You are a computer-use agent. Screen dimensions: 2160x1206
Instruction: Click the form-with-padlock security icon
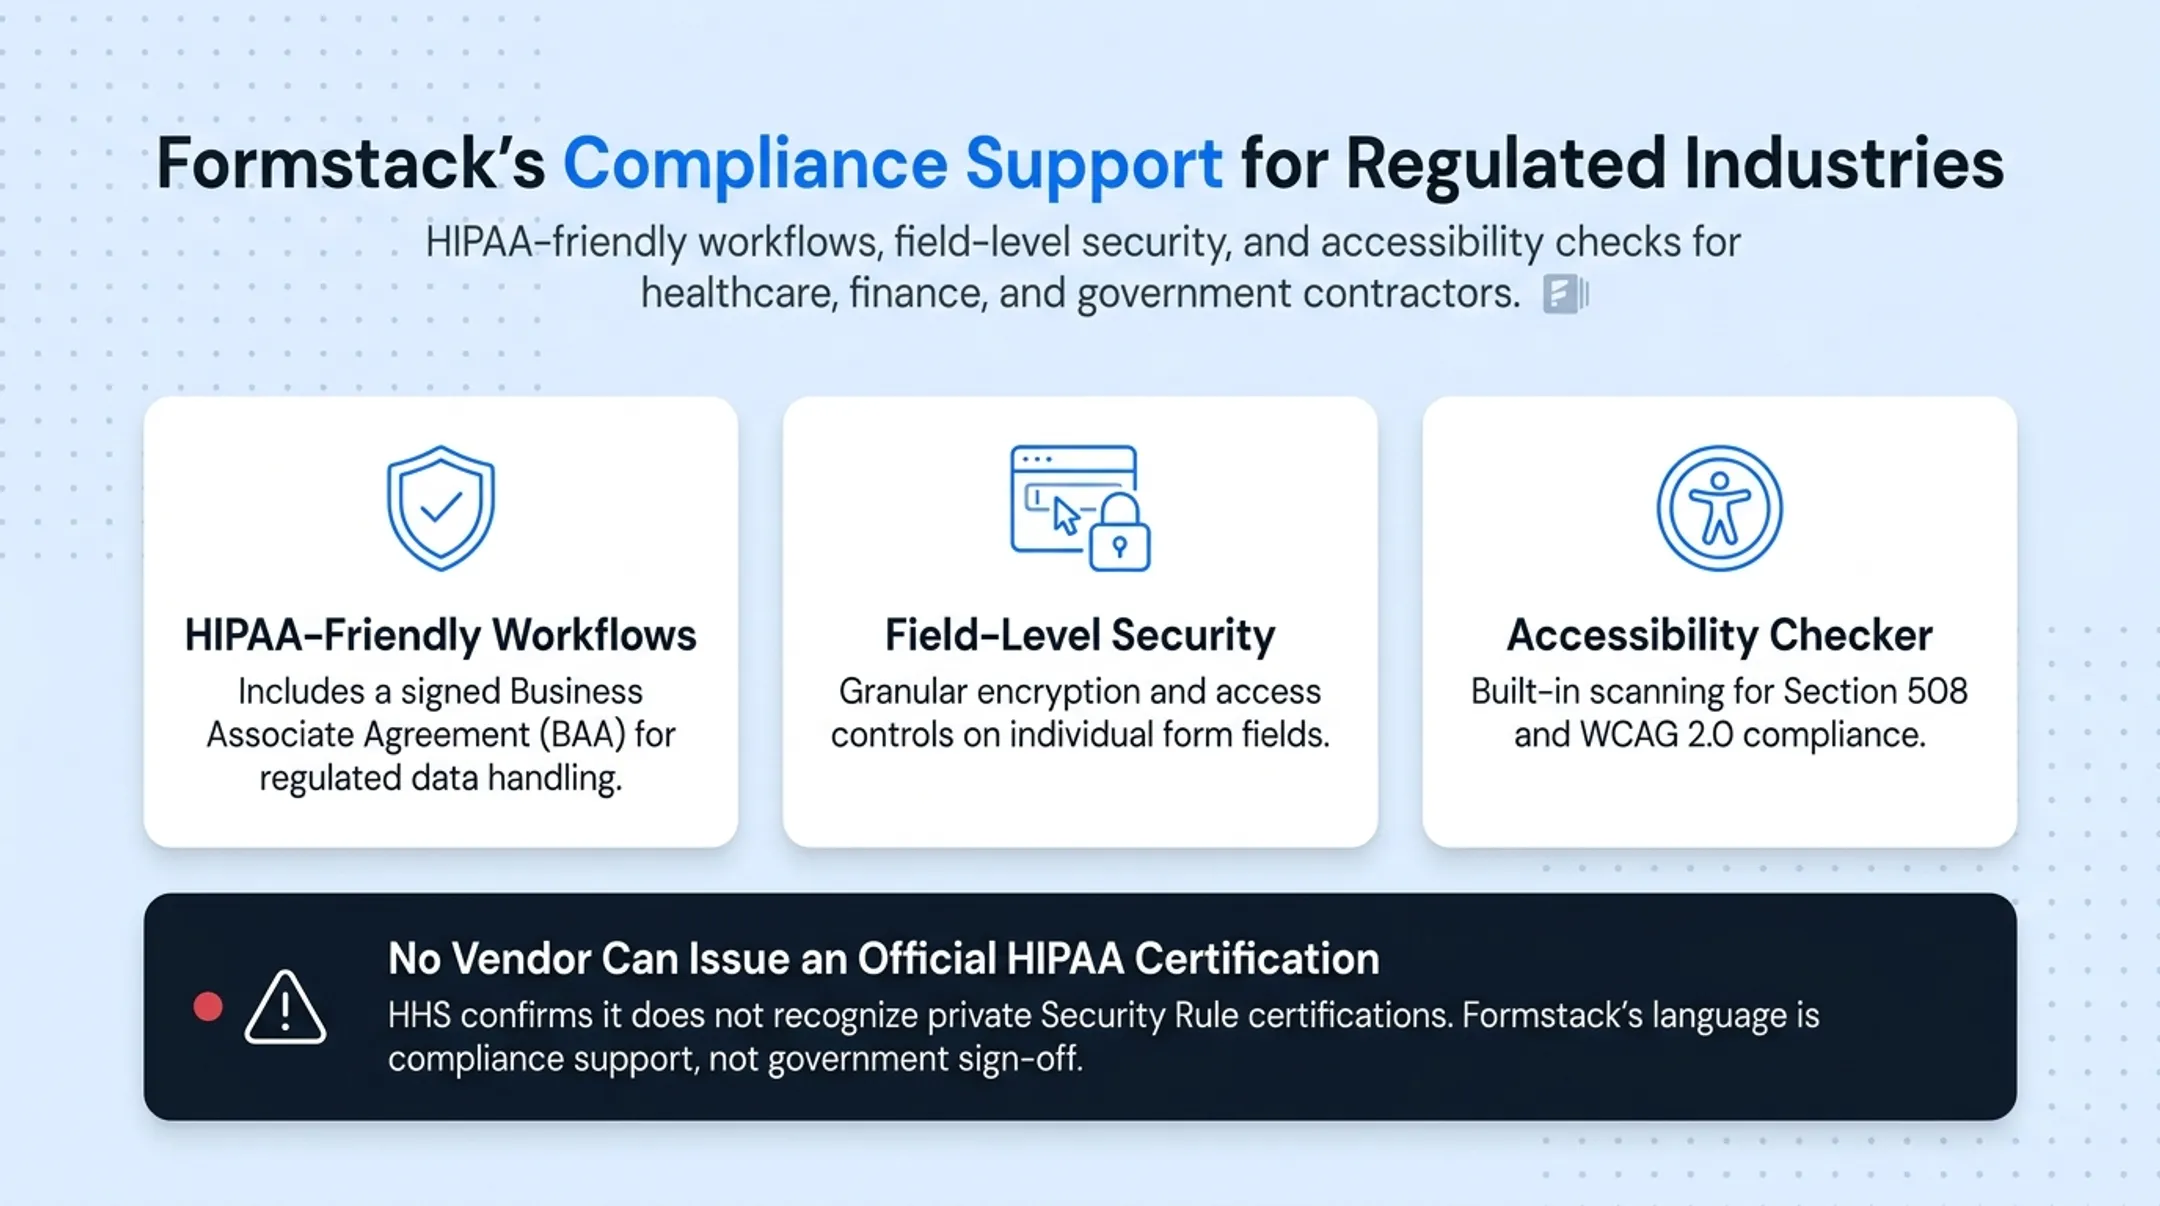[1080, 508]
